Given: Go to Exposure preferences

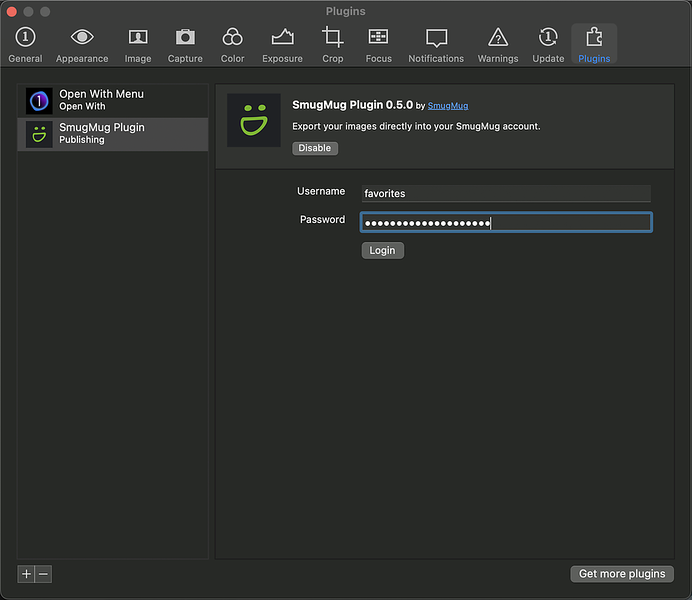Looking at the screenshot, I should click(x=282, y=45).
